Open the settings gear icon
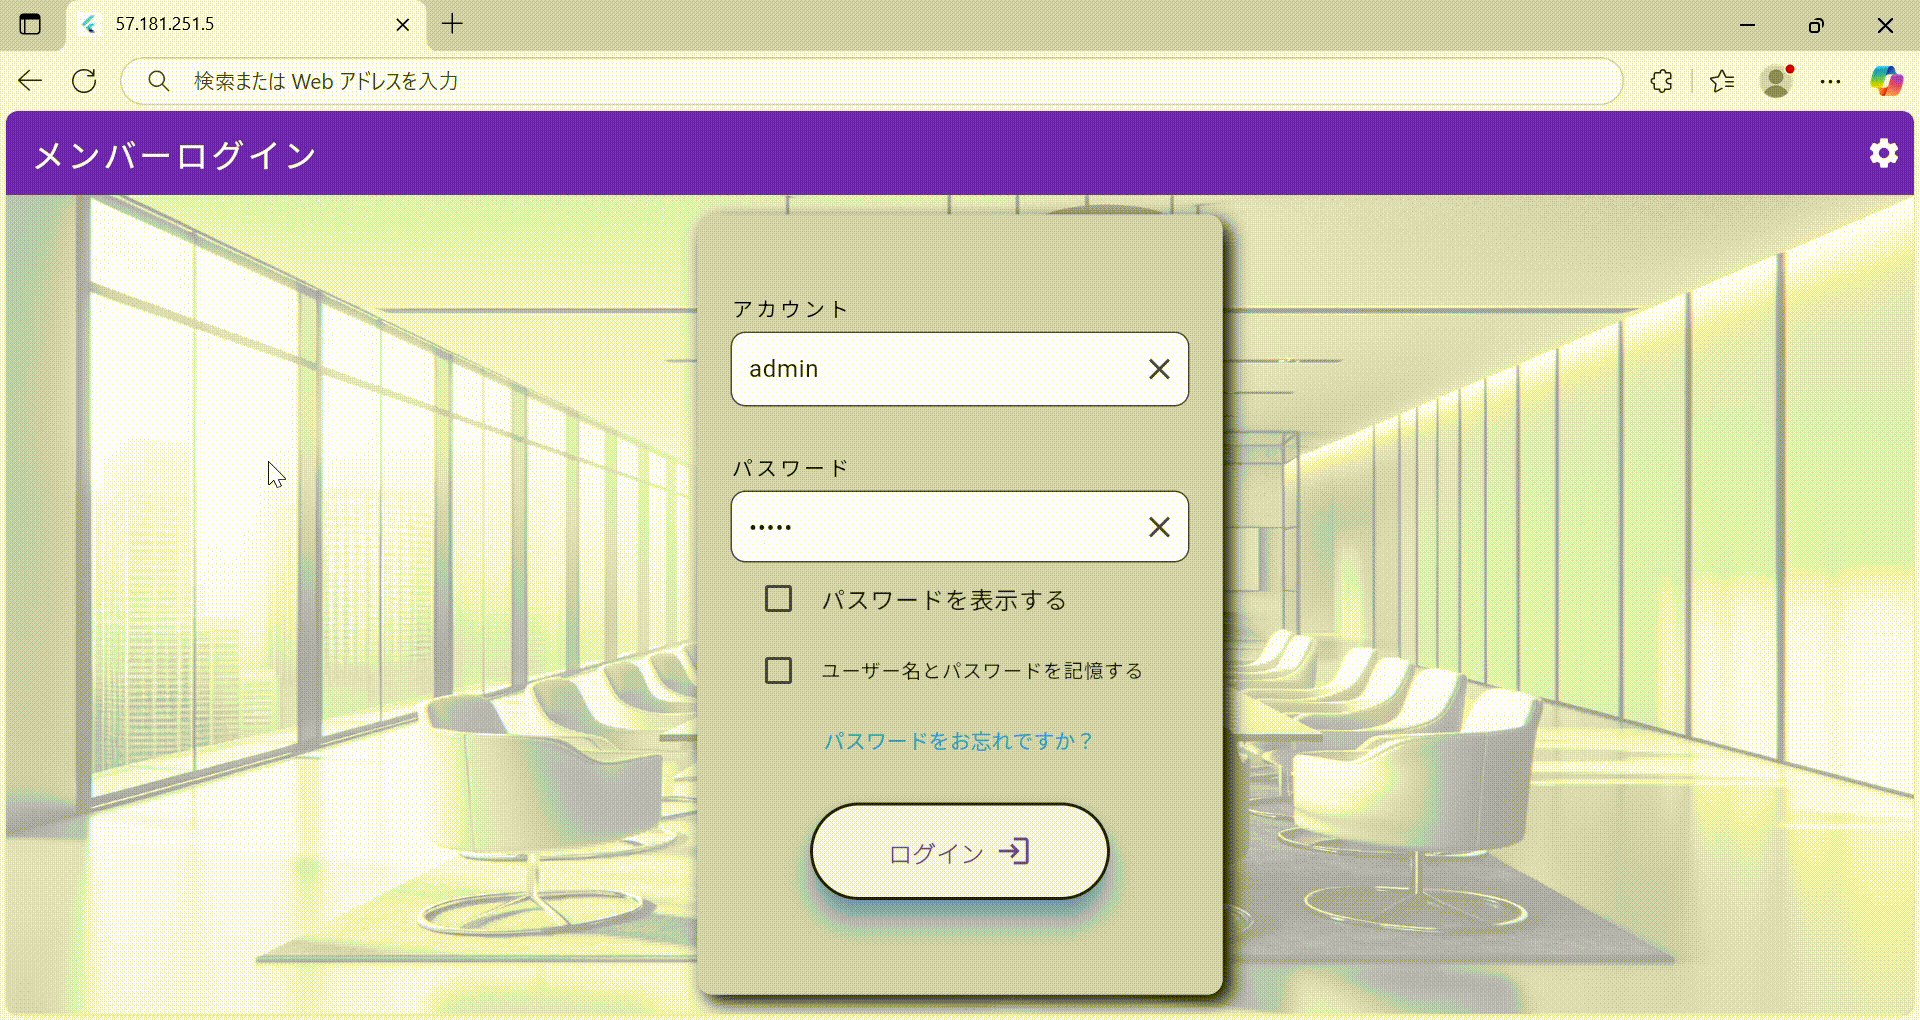 tap(1883, 153)
